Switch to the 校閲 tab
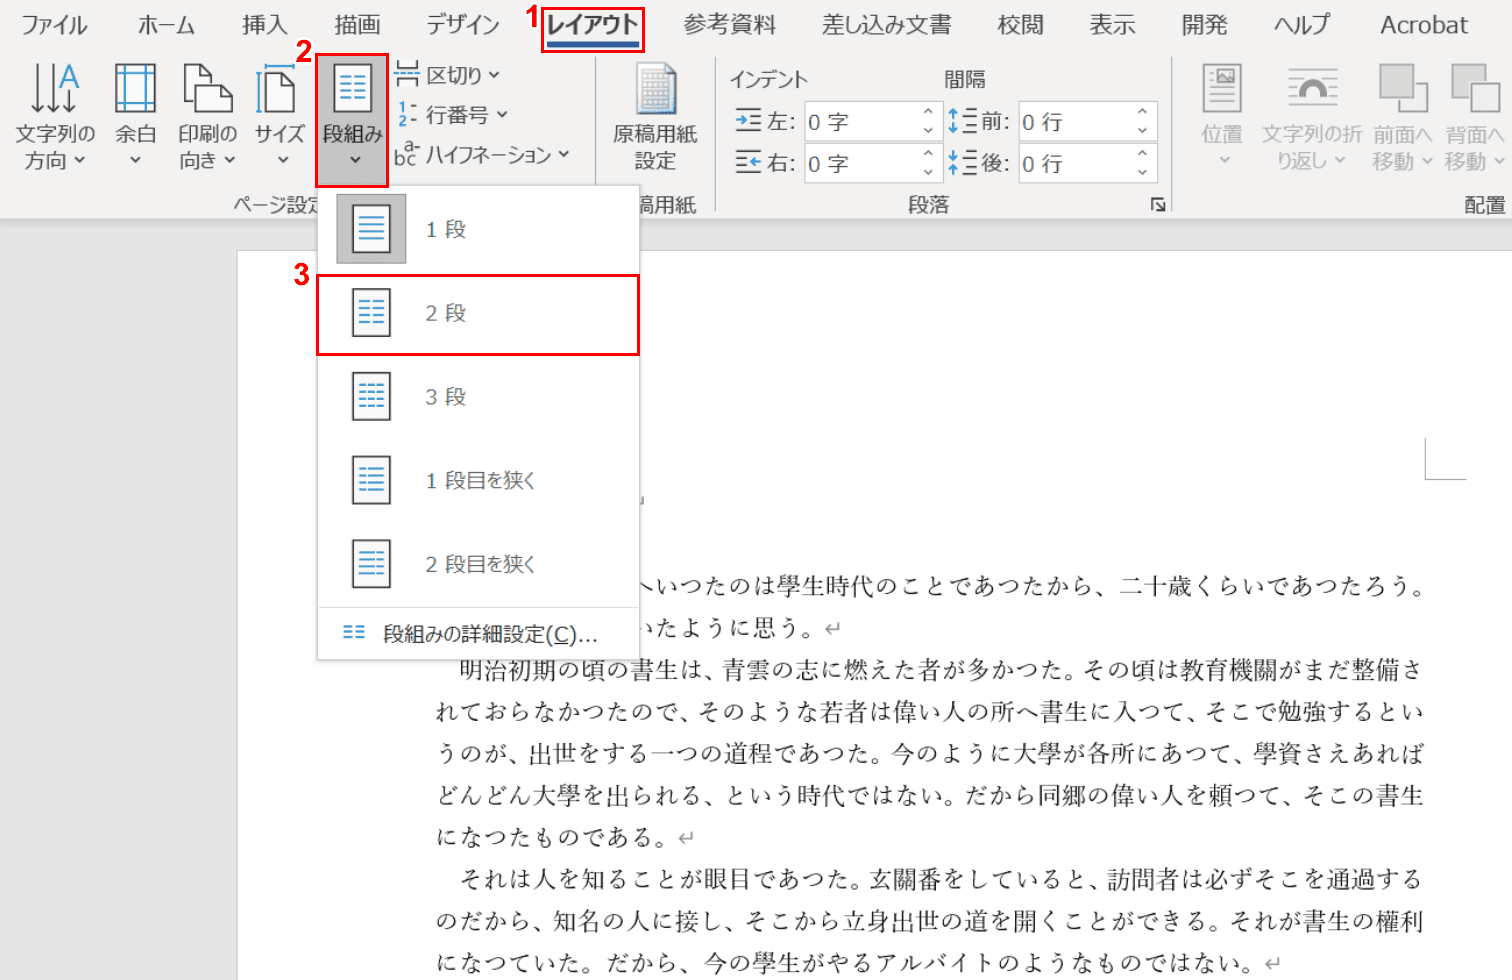This screenshot has height=980, width=1512. click(1020, 25)
